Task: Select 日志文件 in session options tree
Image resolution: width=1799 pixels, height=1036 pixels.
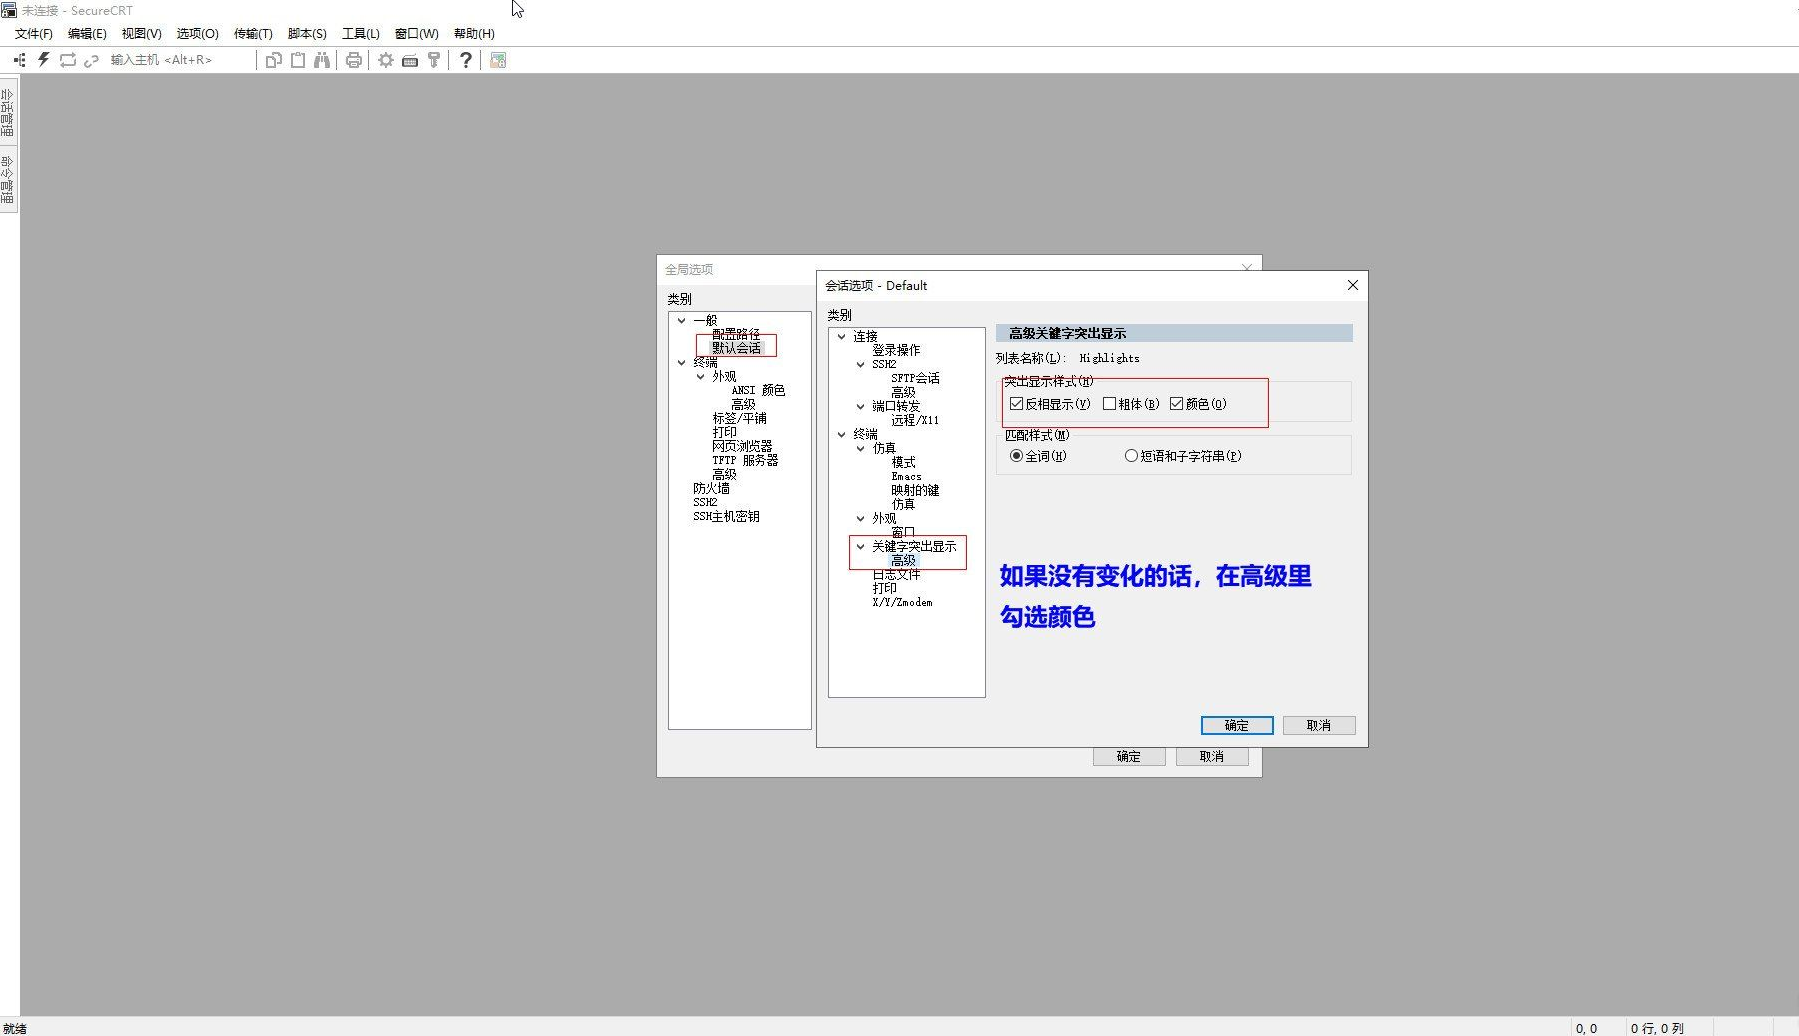Action: (896, 575)
